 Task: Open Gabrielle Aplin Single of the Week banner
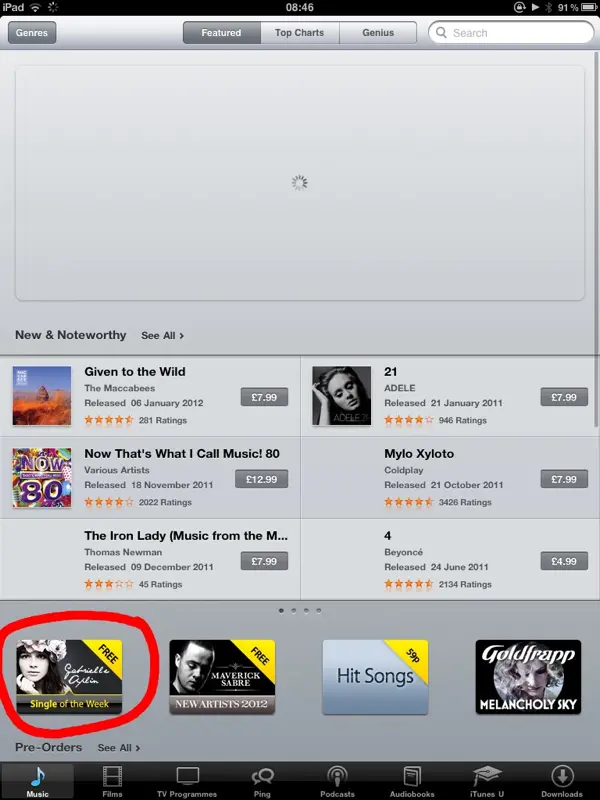[69, 677]
